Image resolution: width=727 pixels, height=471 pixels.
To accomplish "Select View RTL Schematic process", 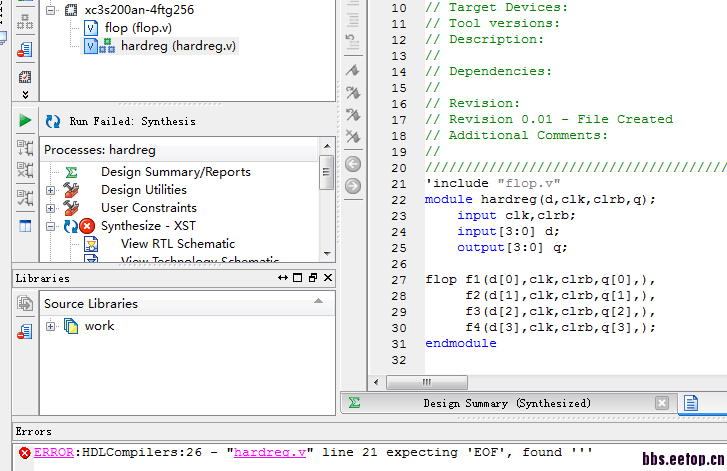I will (178, 244).
